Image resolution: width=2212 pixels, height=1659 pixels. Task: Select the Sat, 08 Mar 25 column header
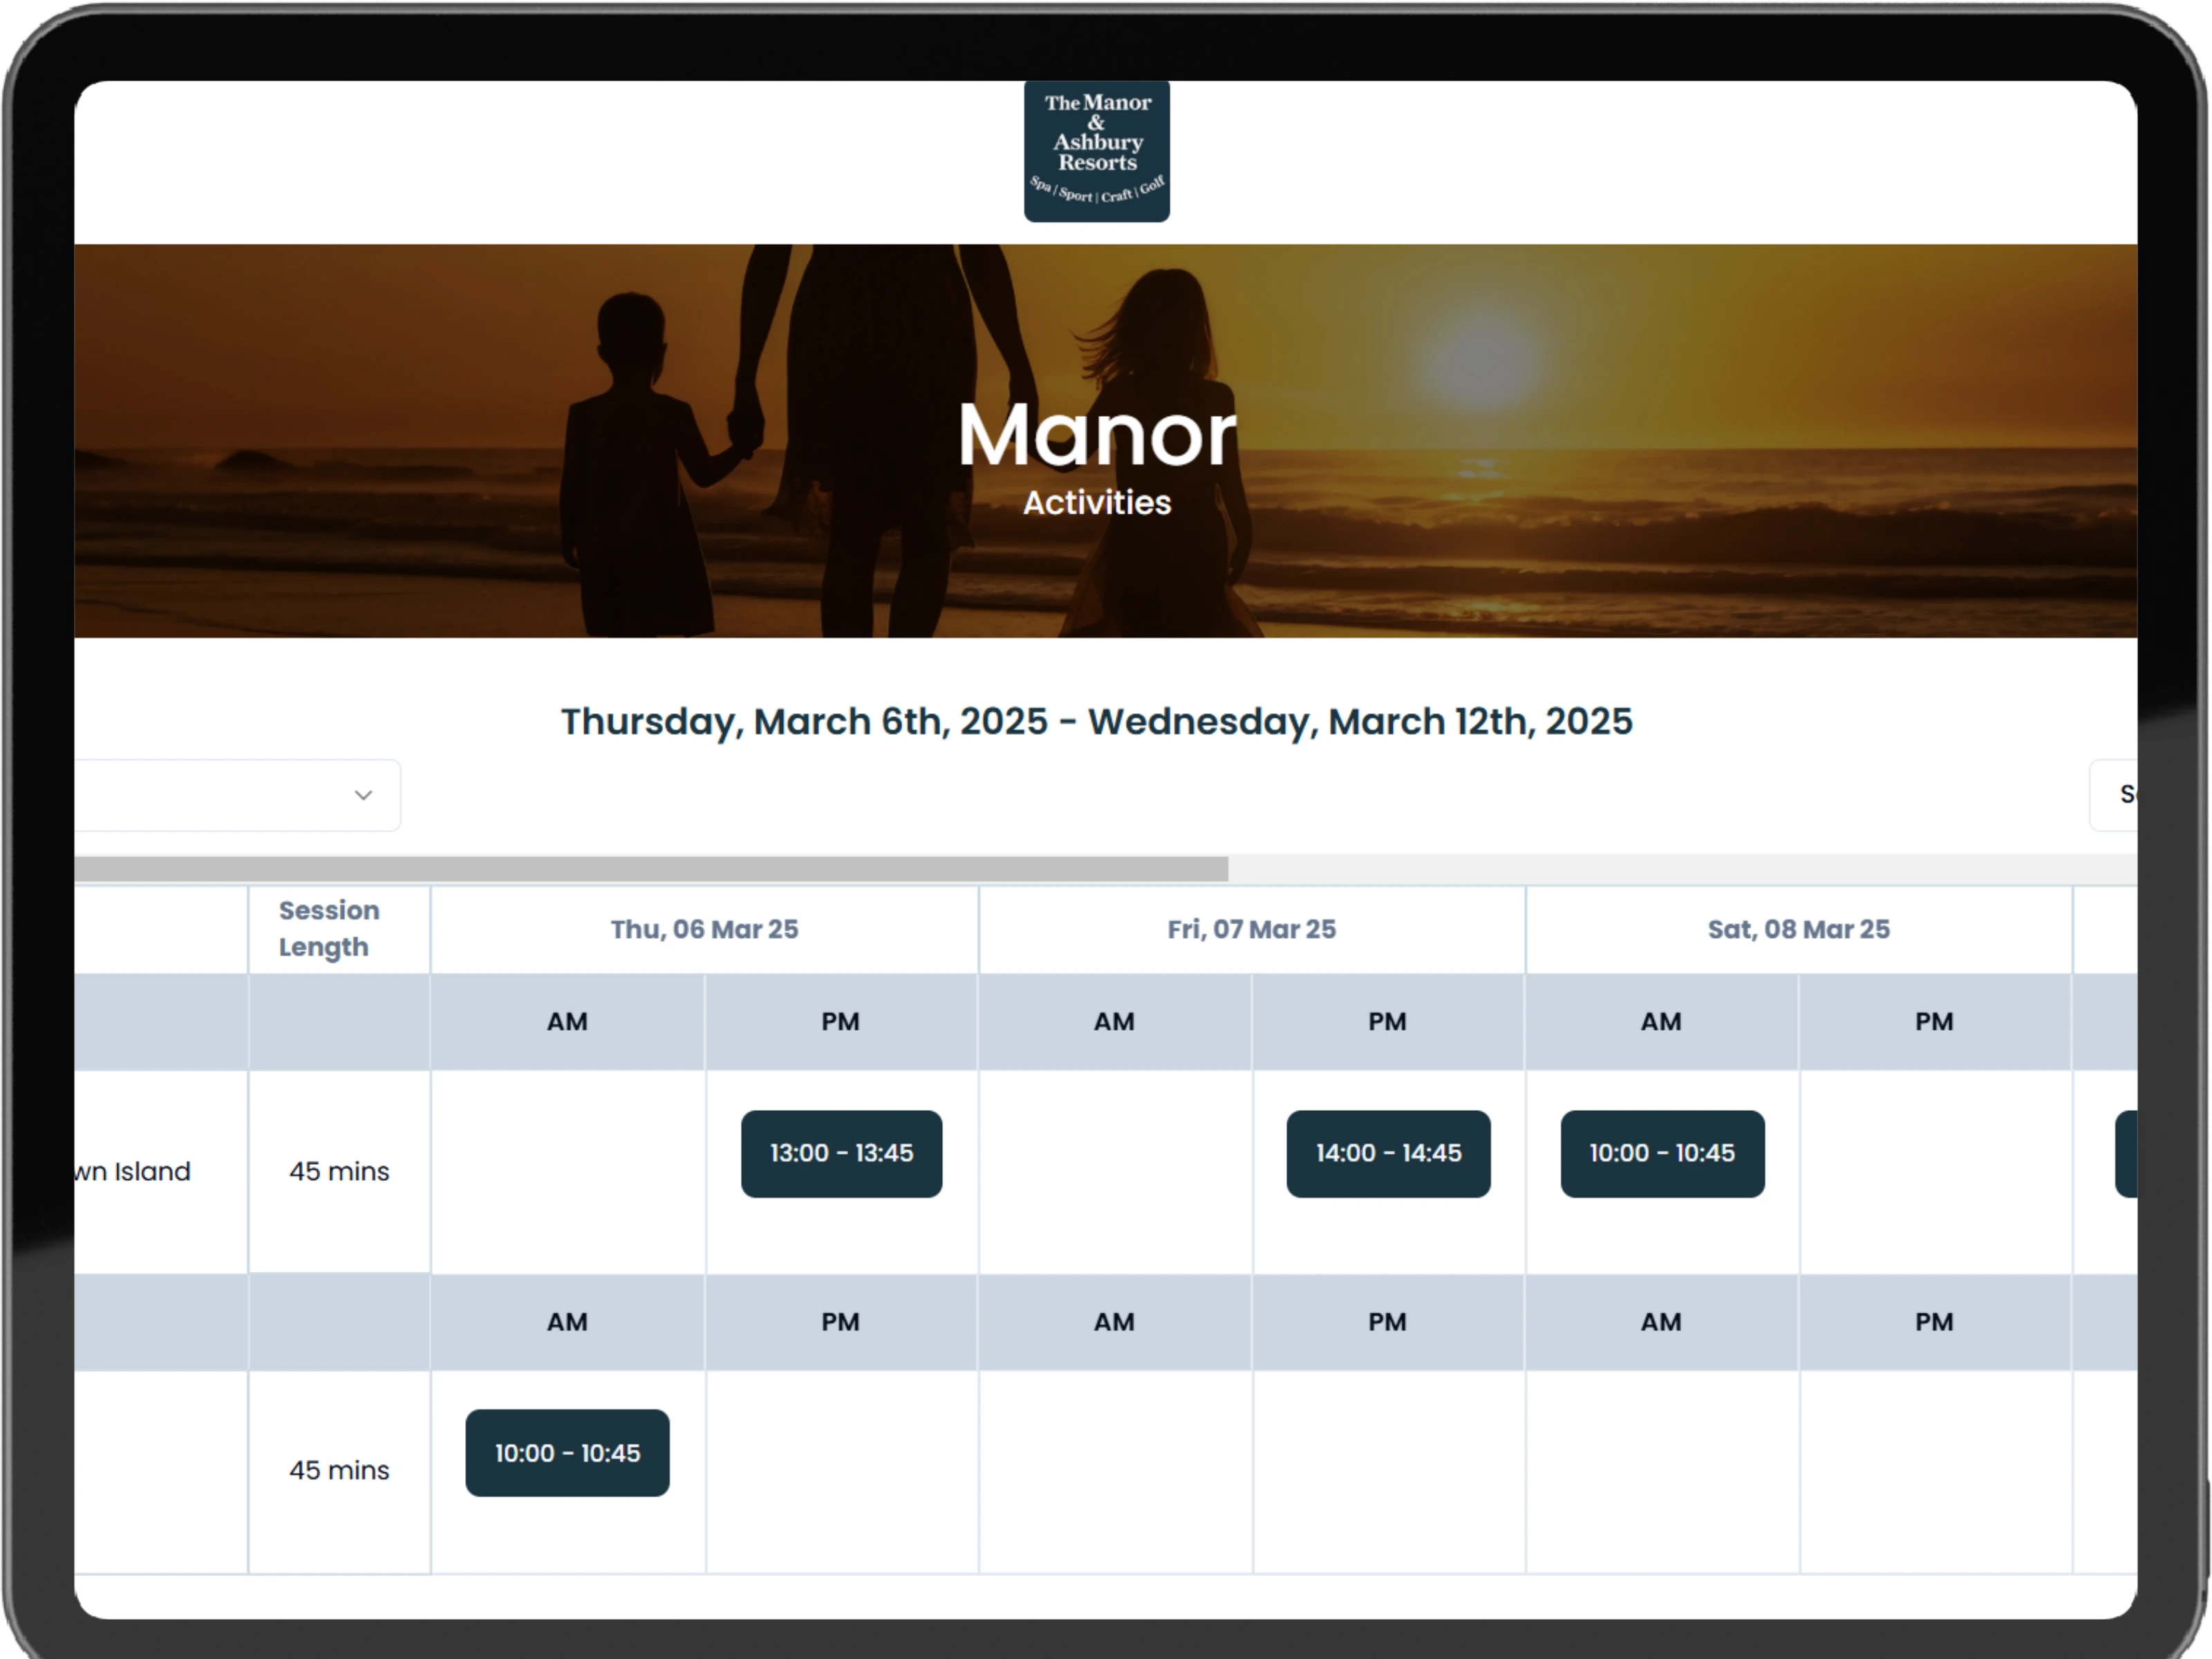[1798, 929]
